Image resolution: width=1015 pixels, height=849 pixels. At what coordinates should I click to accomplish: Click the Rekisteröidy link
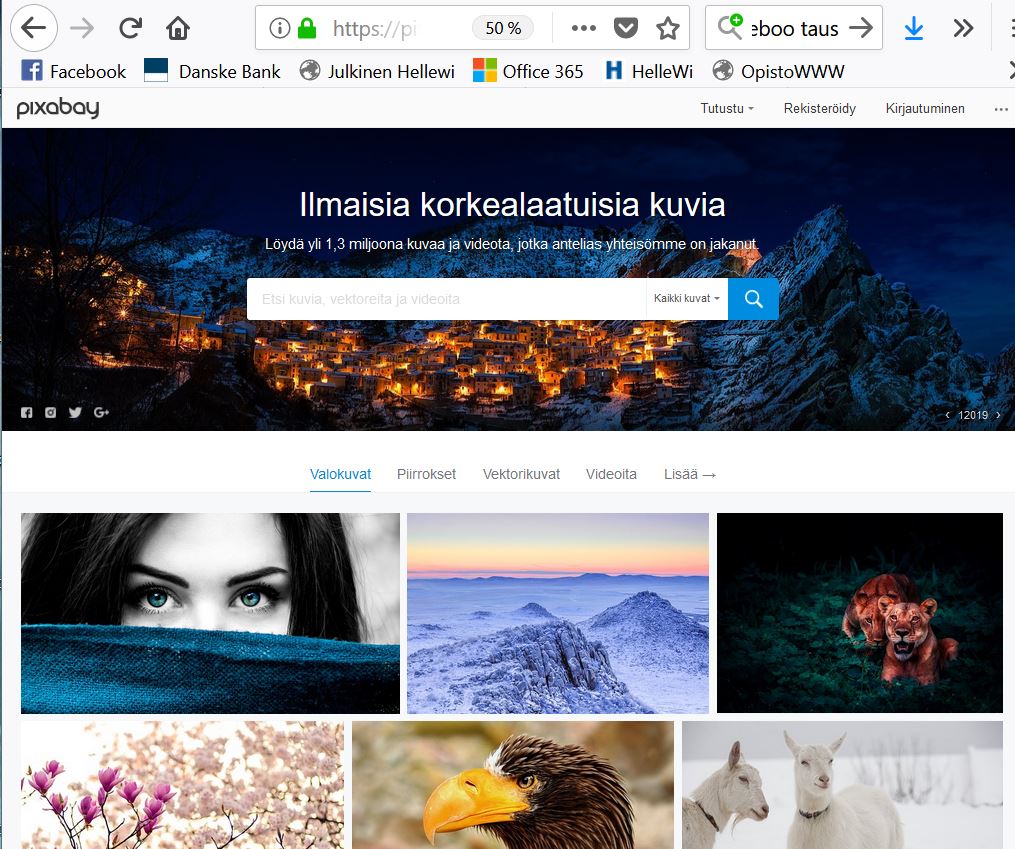coord(819,109)
